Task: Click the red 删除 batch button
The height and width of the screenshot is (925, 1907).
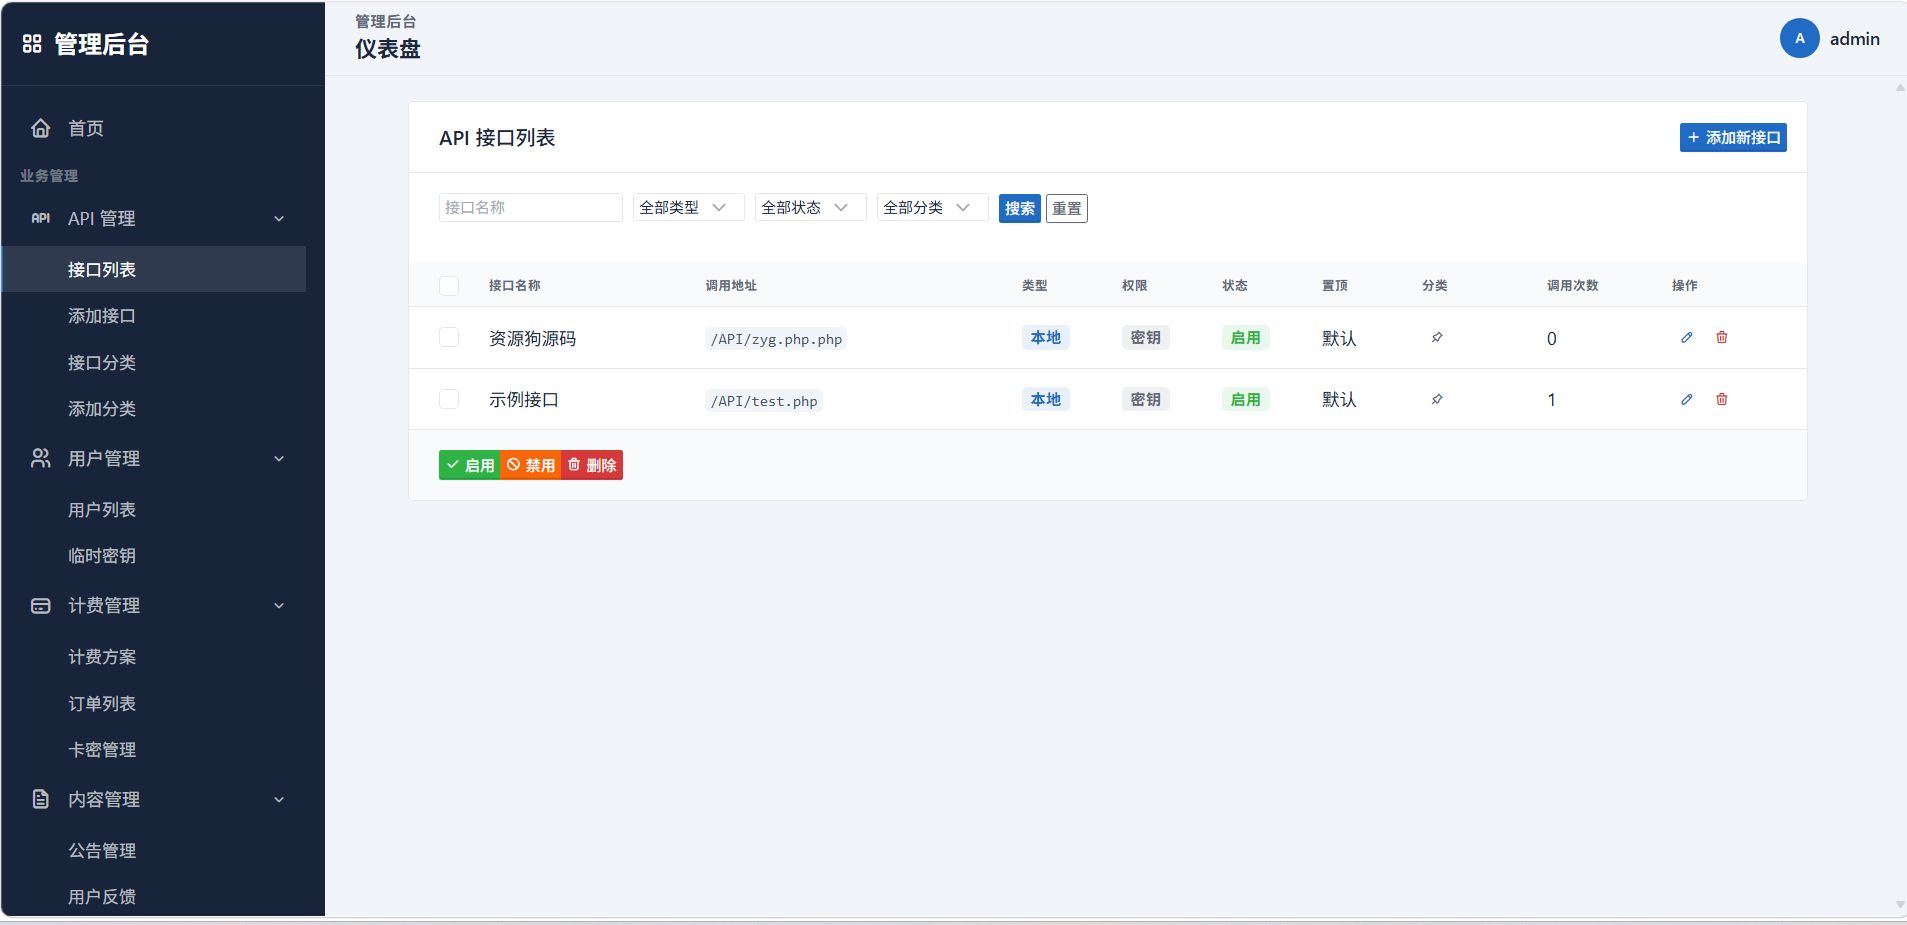Action: click(x=592, y=465)
